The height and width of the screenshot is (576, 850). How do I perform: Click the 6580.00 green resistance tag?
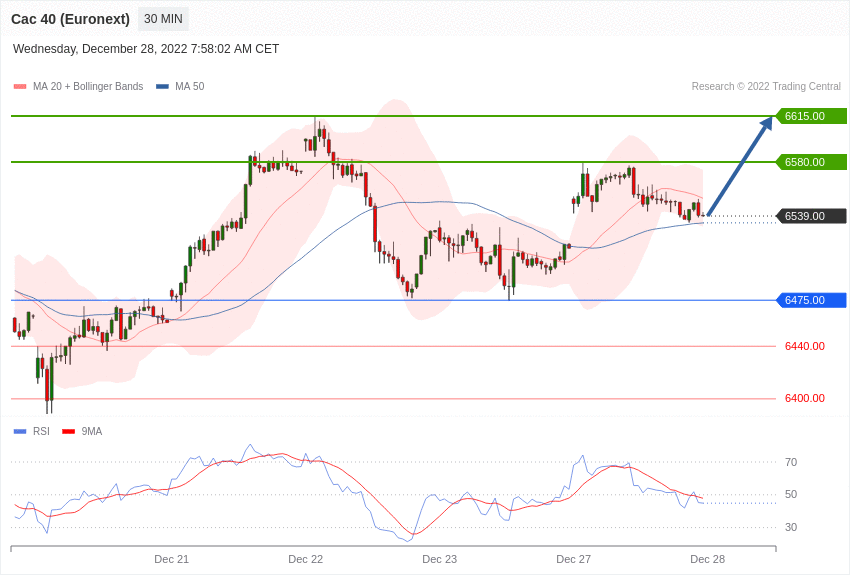(x=811, y=162)
